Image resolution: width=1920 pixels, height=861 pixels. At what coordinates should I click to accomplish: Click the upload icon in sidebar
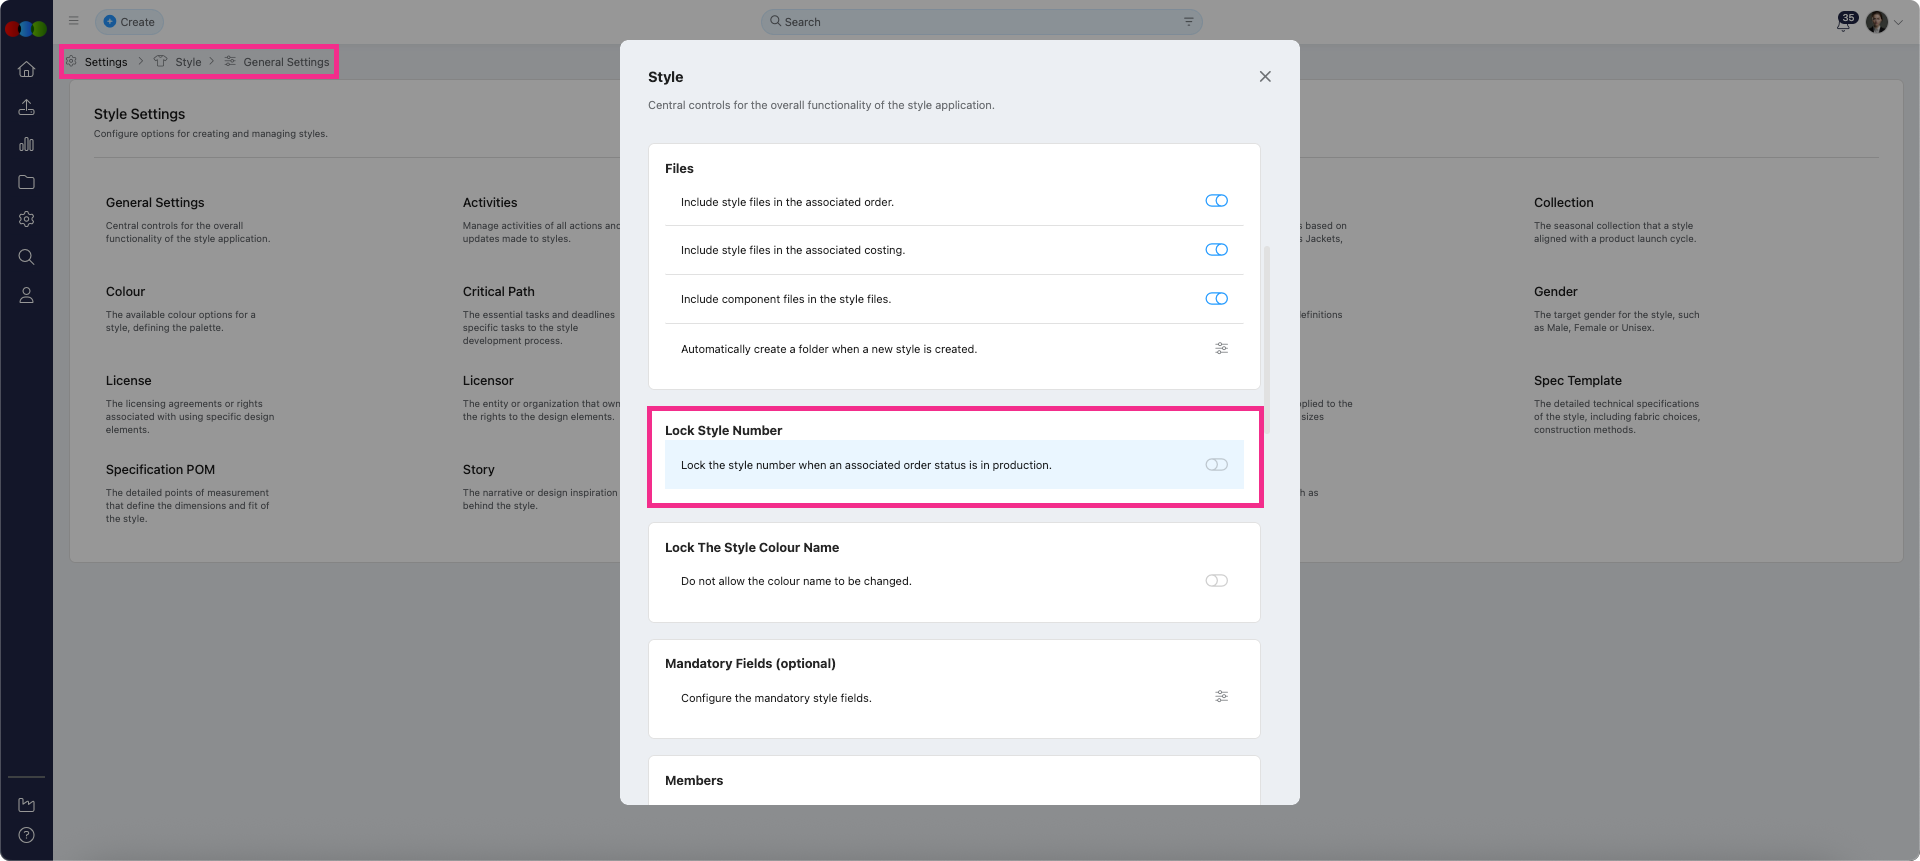pos(27,107)
